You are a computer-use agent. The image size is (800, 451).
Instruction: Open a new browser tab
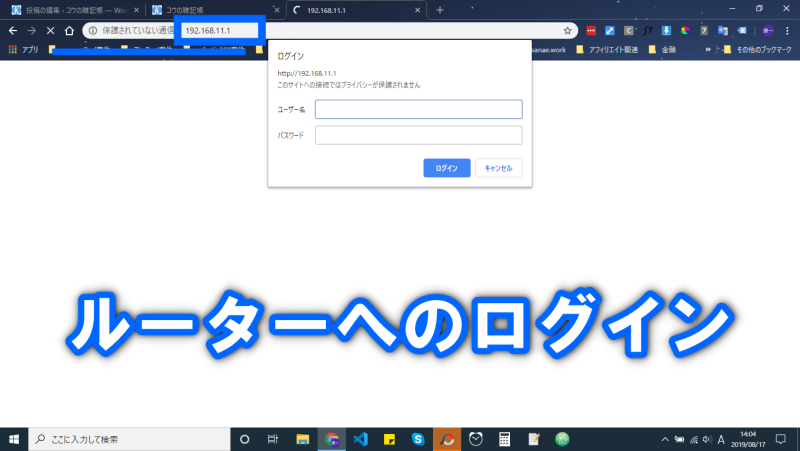[x=440, y=10]
